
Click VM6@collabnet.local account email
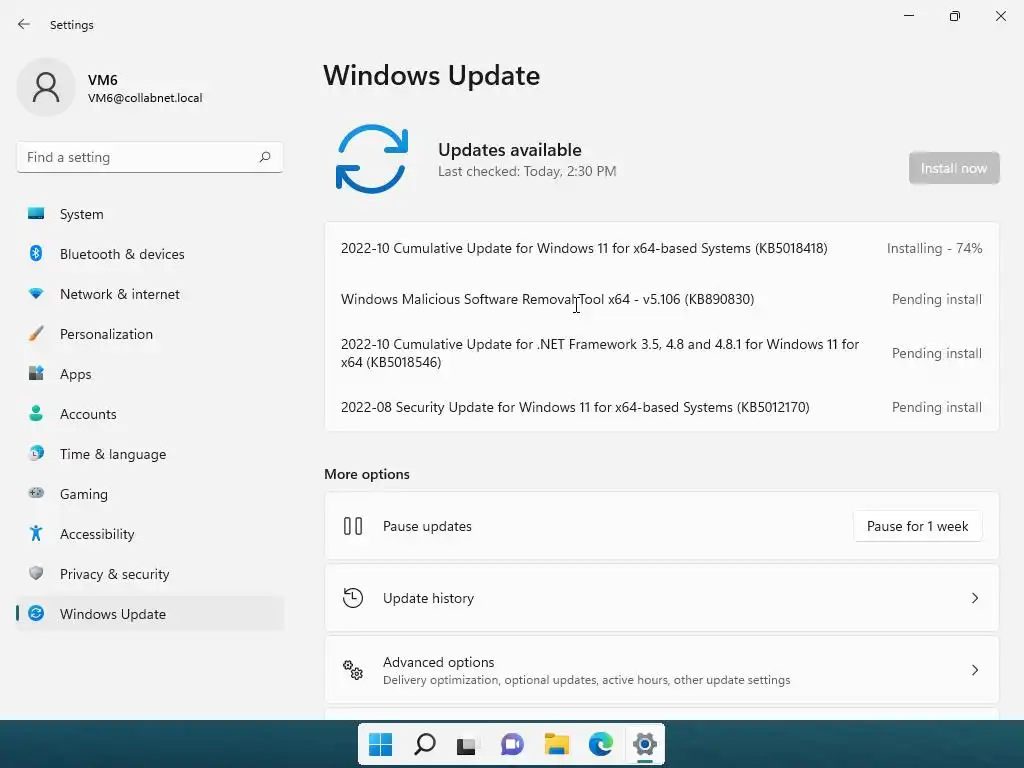pos(145,98)
